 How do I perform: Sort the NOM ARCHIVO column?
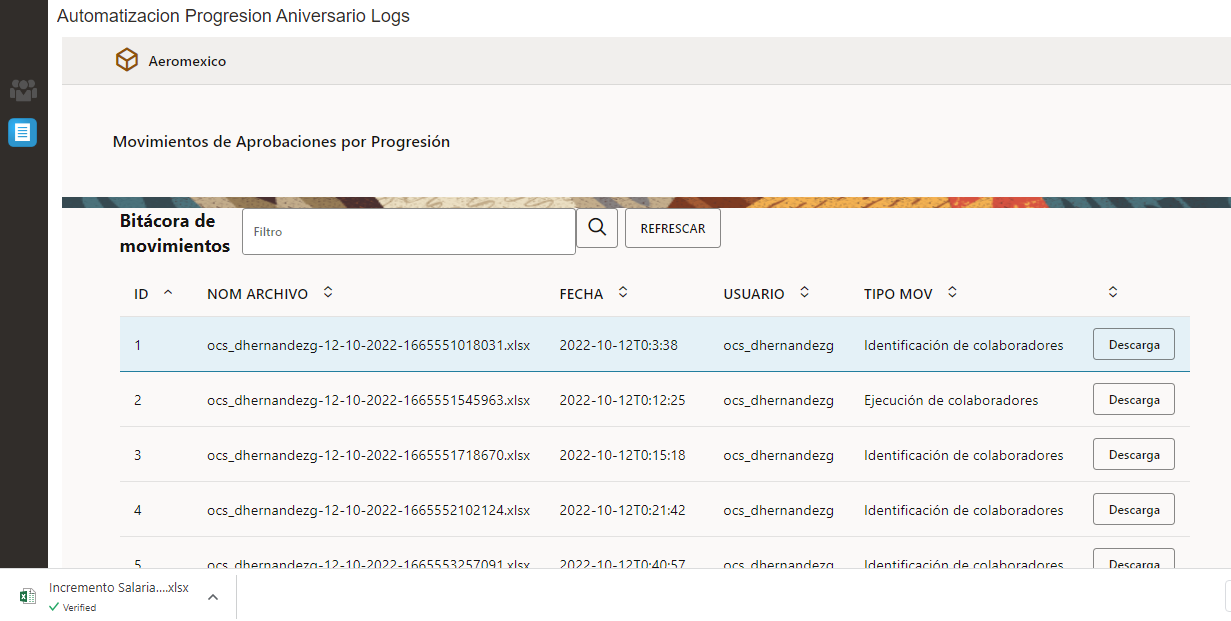328,293
